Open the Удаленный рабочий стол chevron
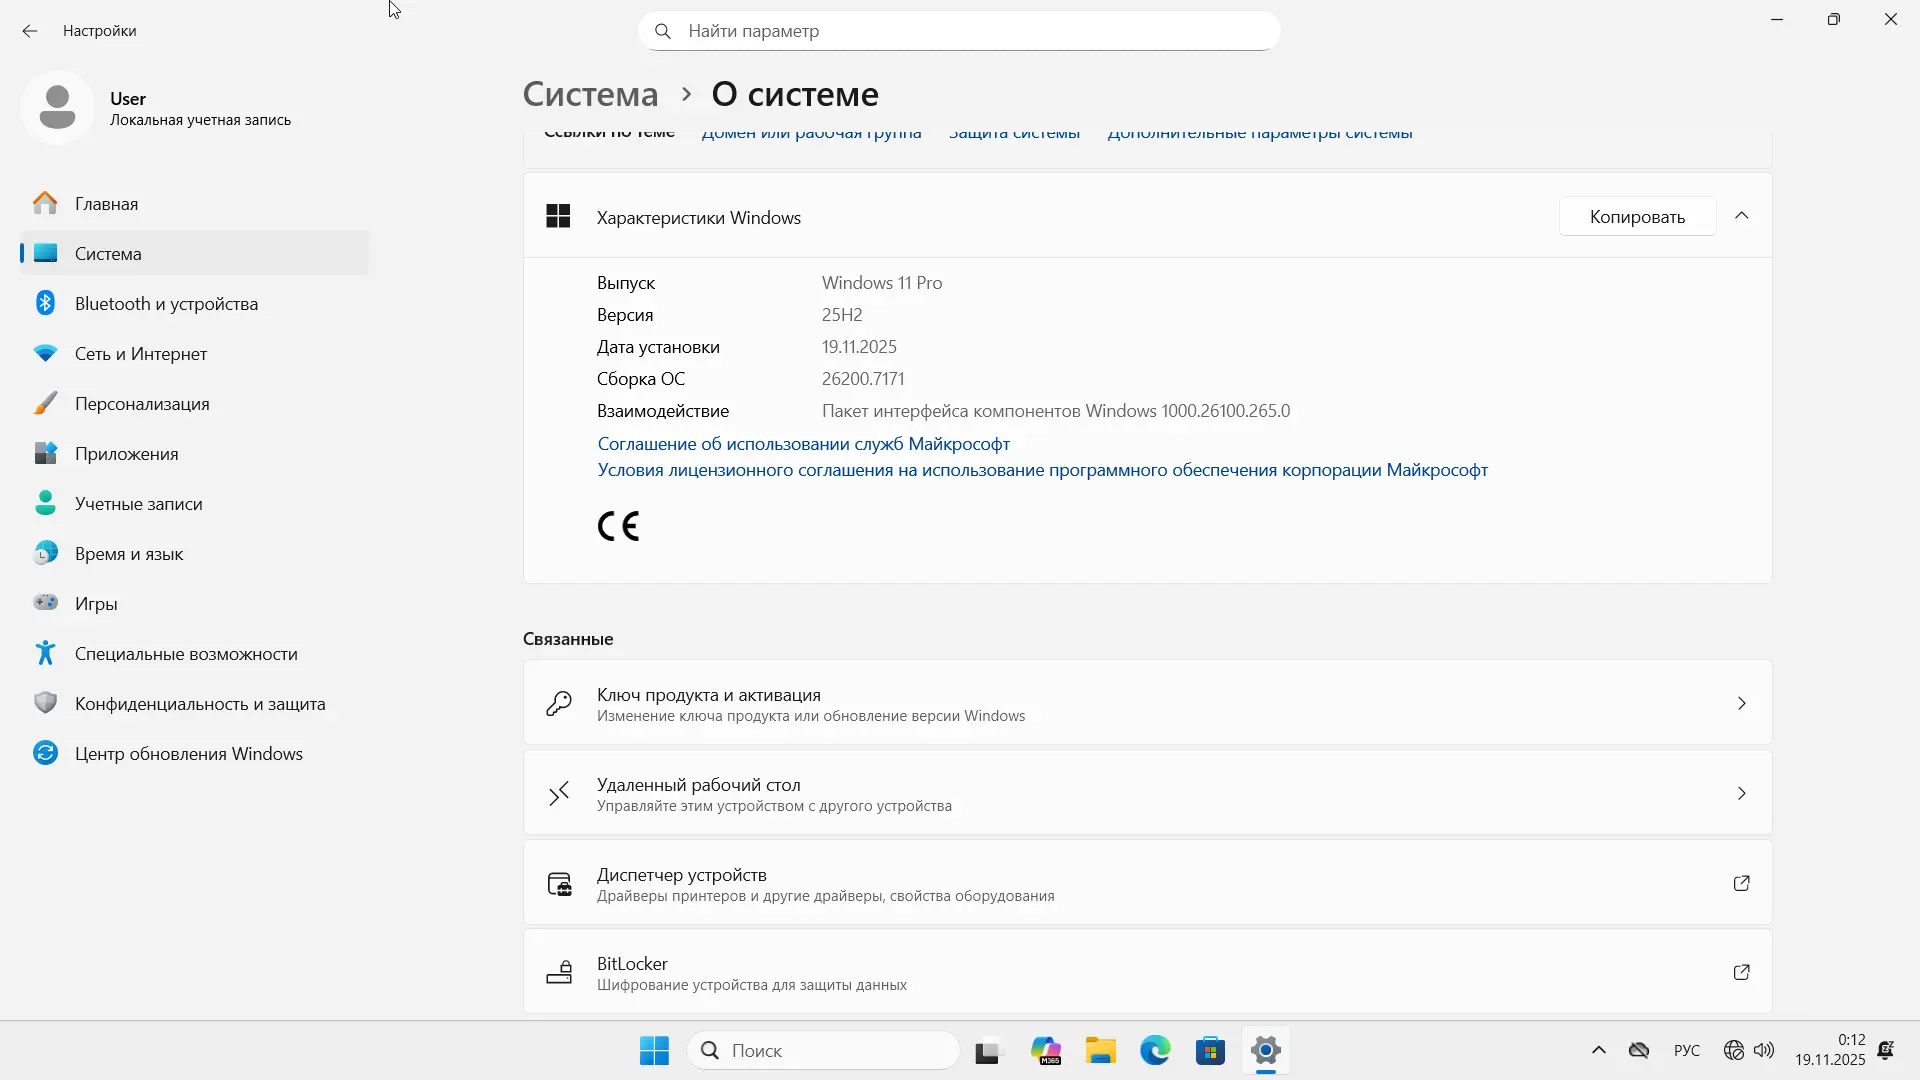The height and width of the screenshot is (1080, 1920). (x=1741, y=794)
